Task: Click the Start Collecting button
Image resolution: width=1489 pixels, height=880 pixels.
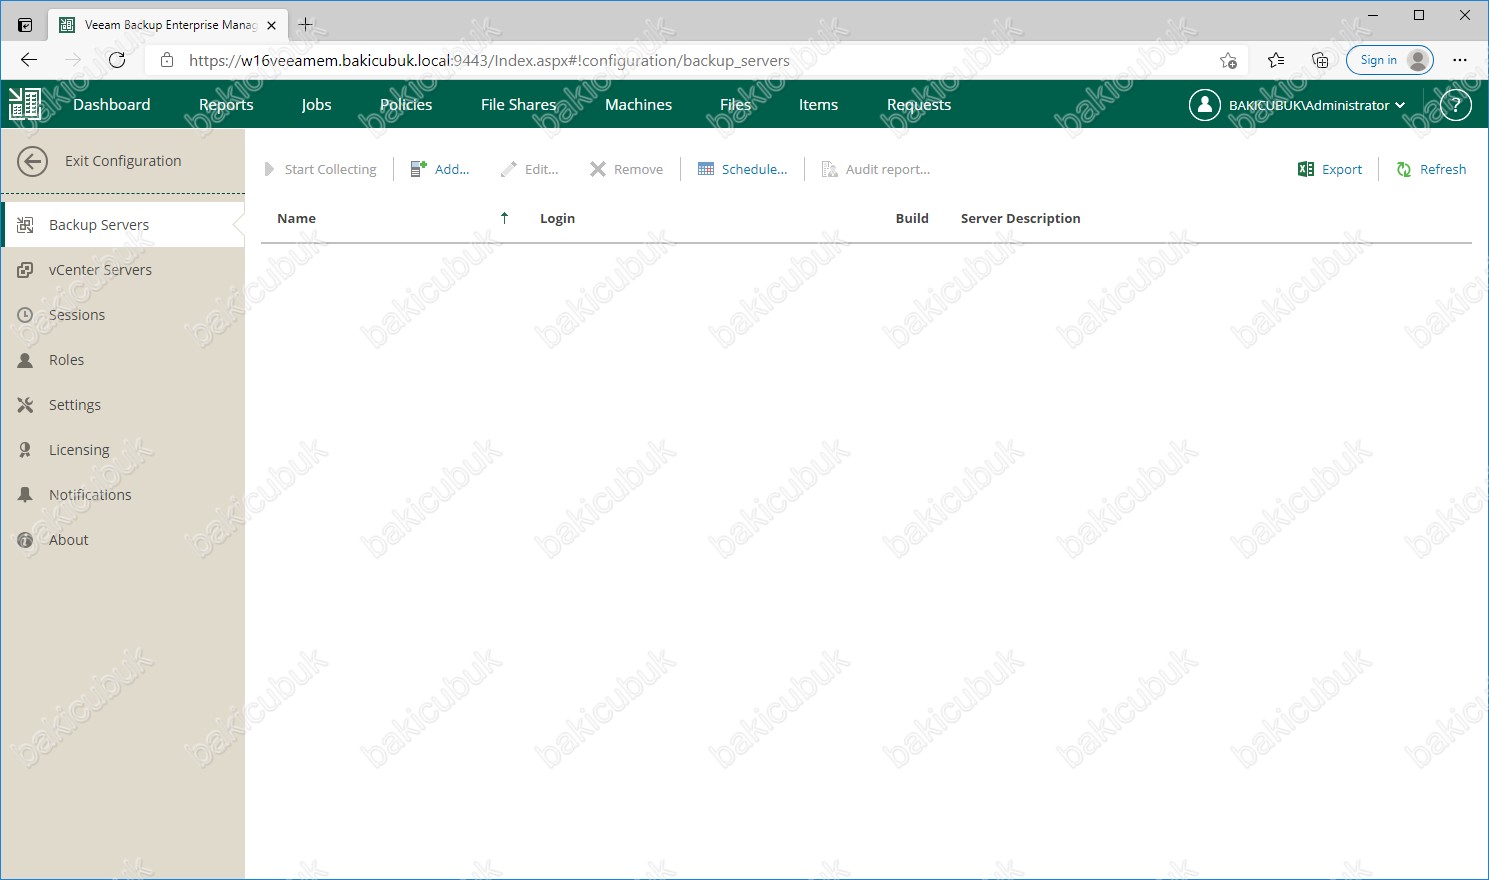Action: click(x=320, y=169)
